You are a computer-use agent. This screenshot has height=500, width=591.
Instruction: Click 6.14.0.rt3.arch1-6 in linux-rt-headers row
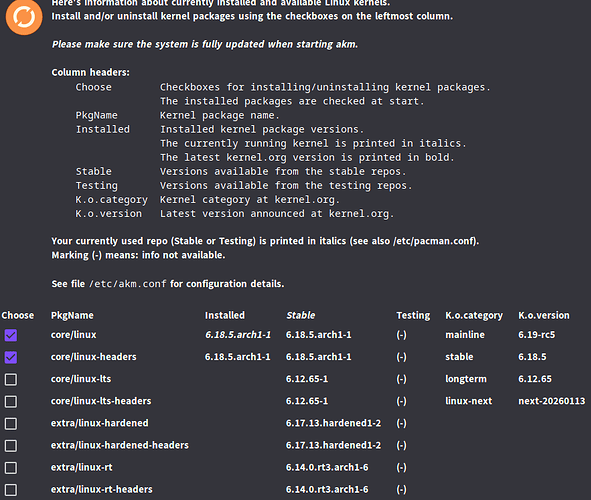coord(327,489)
